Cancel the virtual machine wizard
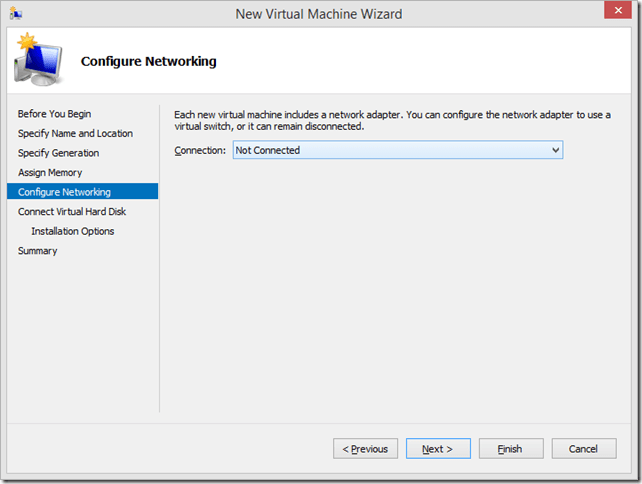Image resolution: width=642 pixels, height=484 pixels. tap(583, 449)
